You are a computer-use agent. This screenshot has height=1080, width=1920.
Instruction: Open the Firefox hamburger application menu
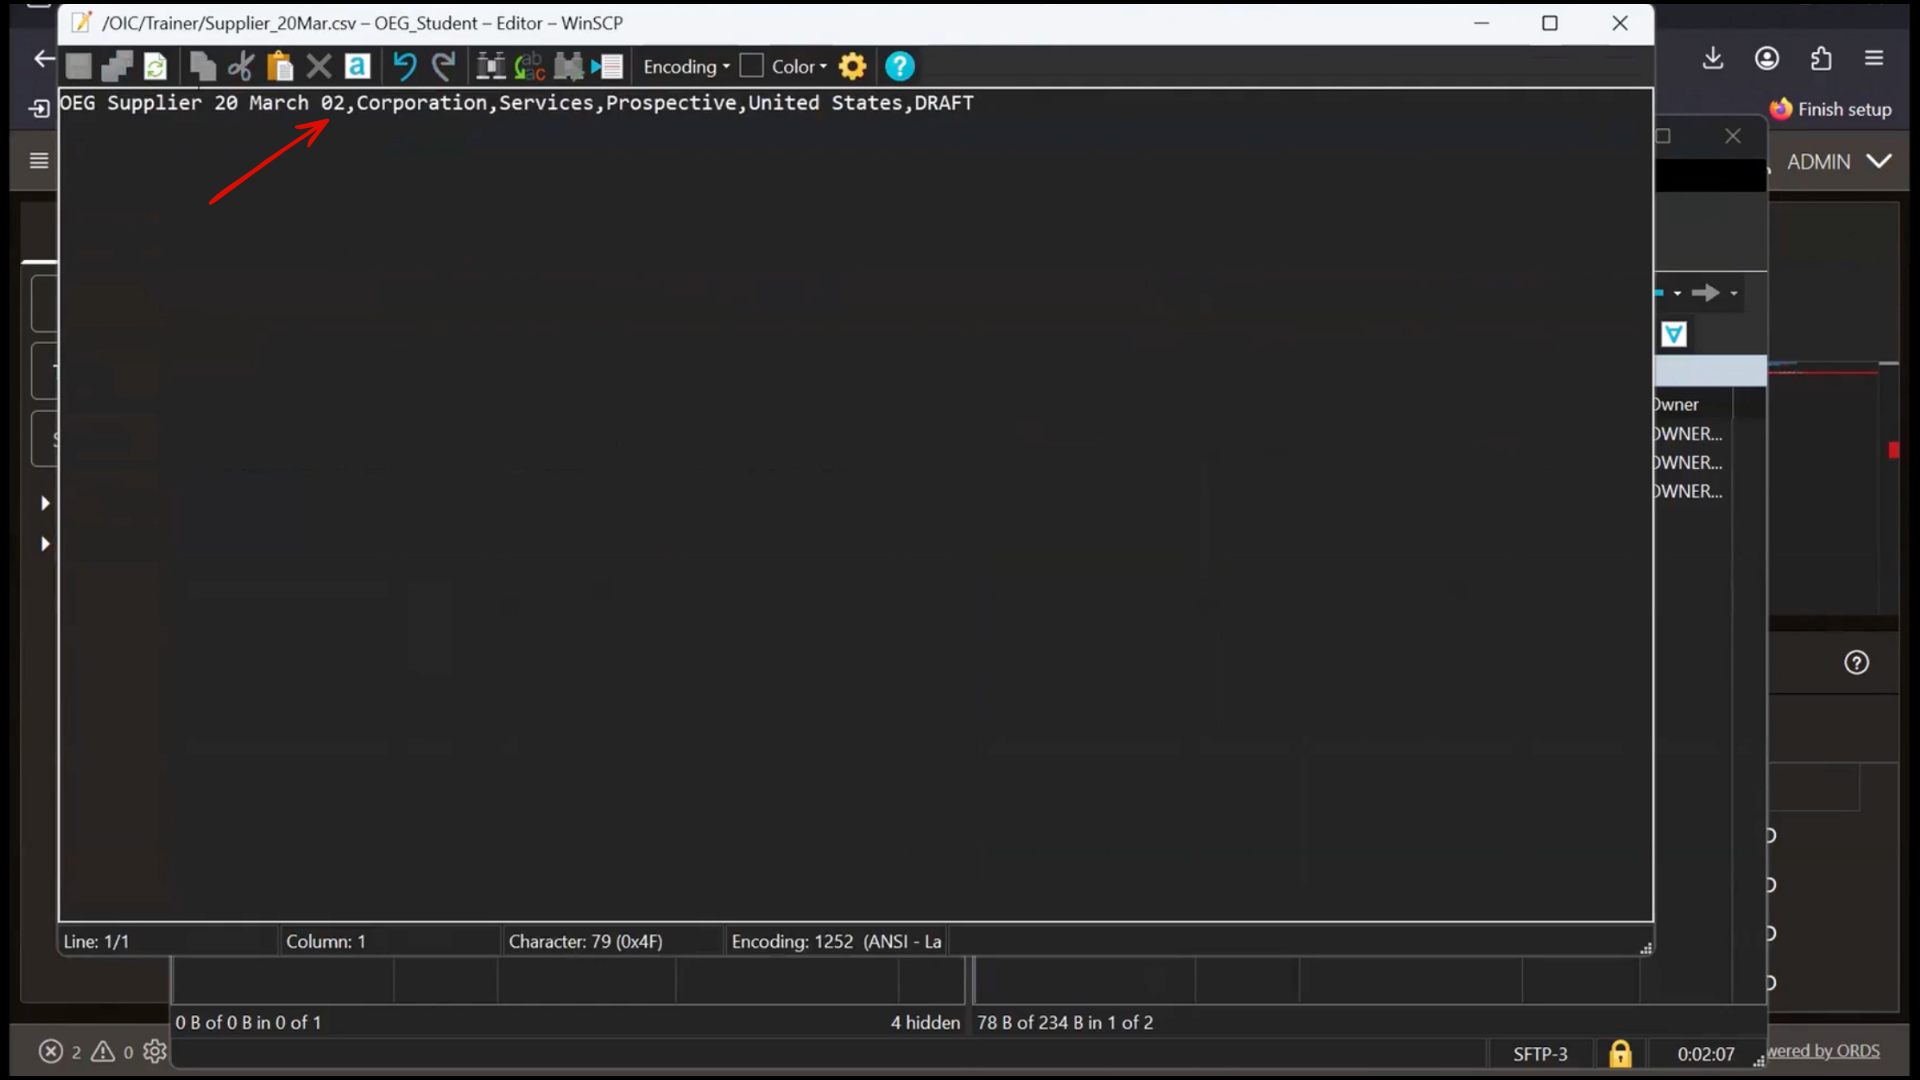(1874, 58)
